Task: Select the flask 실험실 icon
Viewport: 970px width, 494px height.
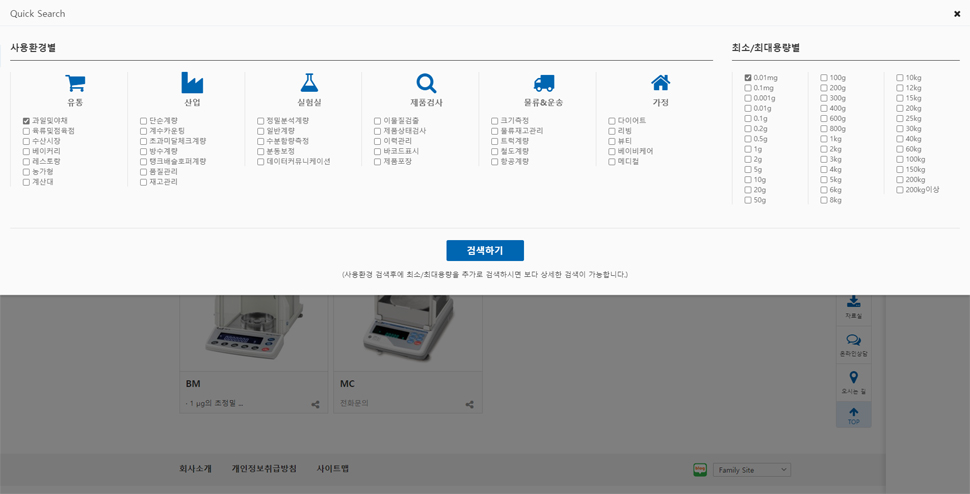Action: pos(309,83)
